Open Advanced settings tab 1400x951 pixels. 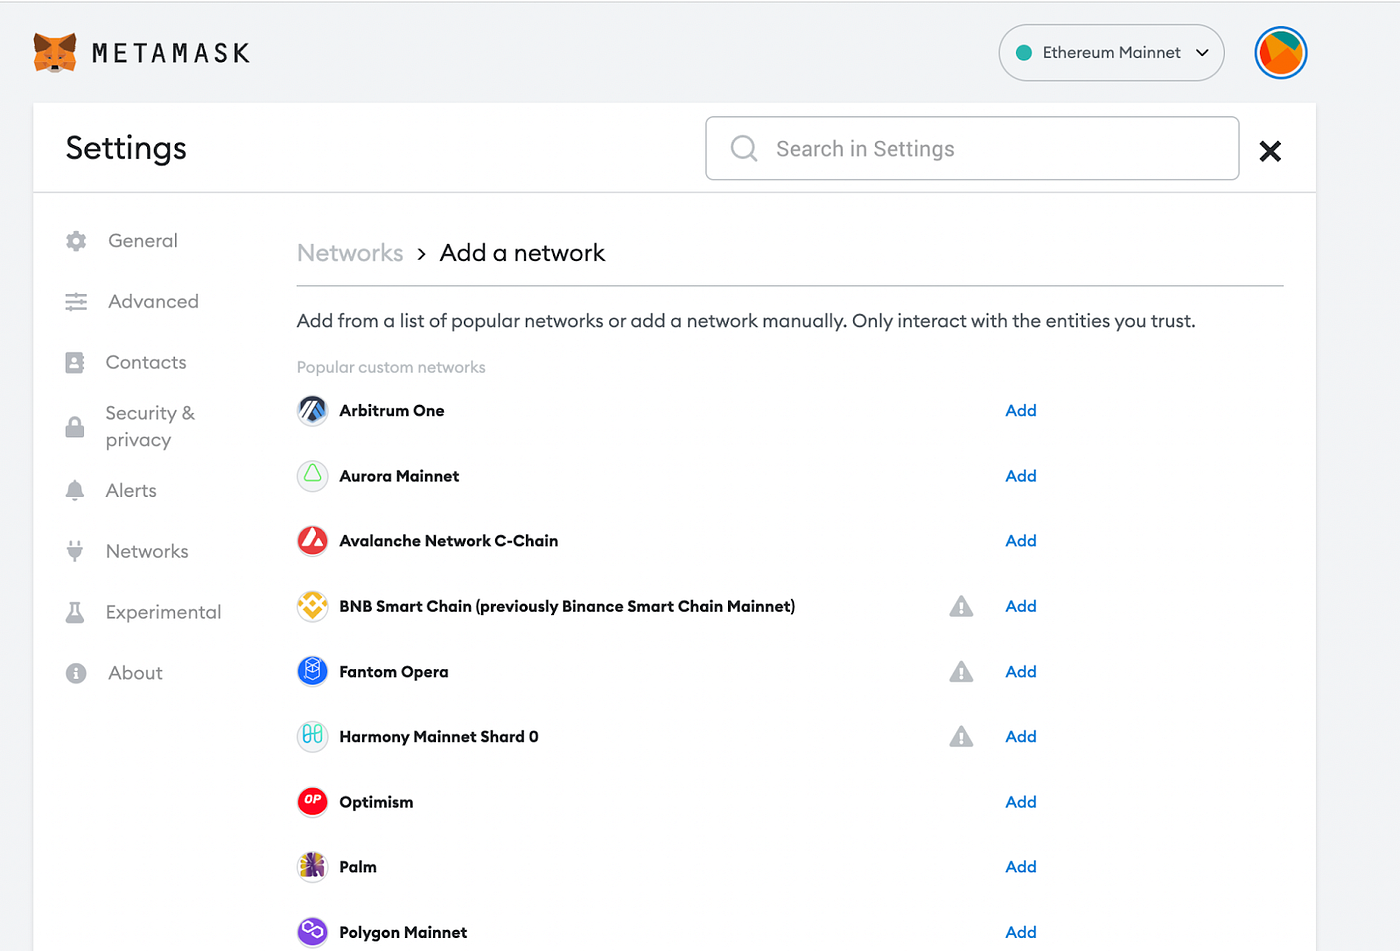click(153, 302)
